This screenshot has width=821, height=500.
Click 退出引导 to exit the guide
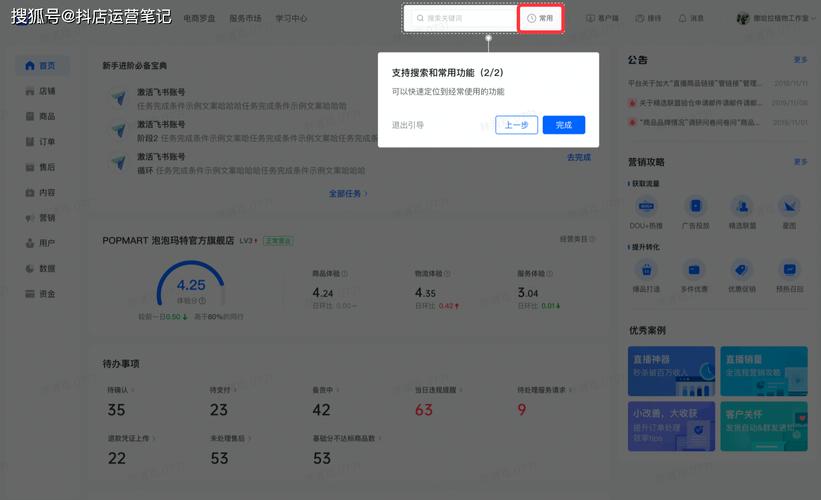coord(408,125)
